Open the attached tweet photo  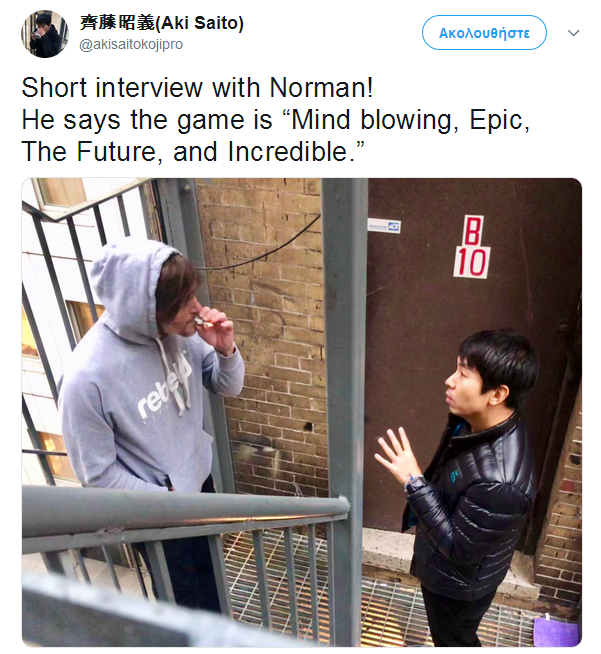pyautogui.click(x=302, y=412)
